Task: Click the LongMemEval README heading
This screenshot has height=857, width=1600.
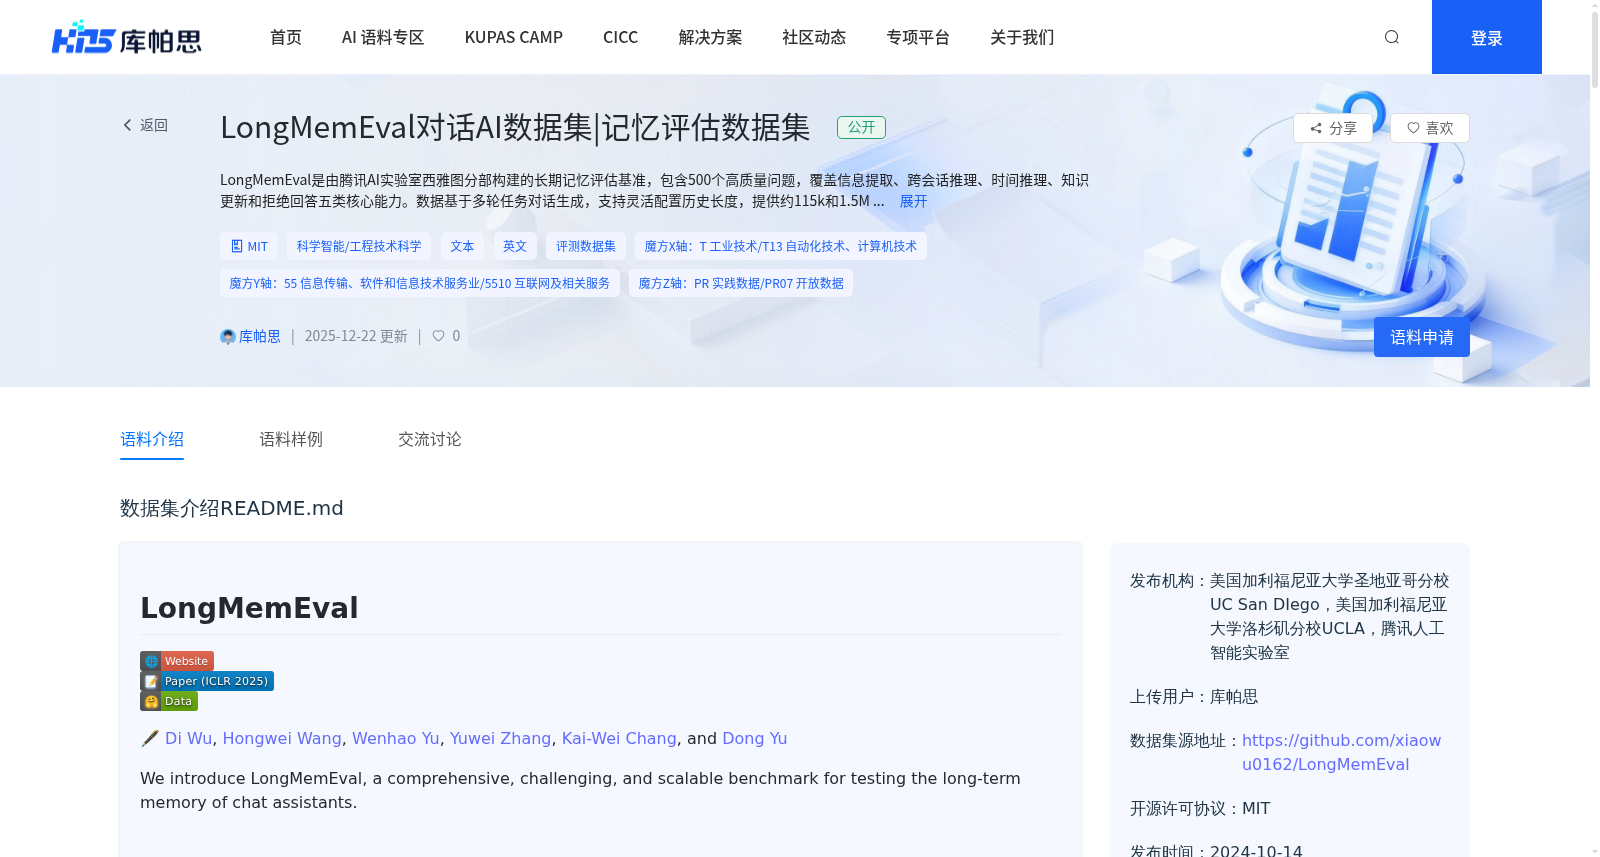Action: [x=249, y=608]
